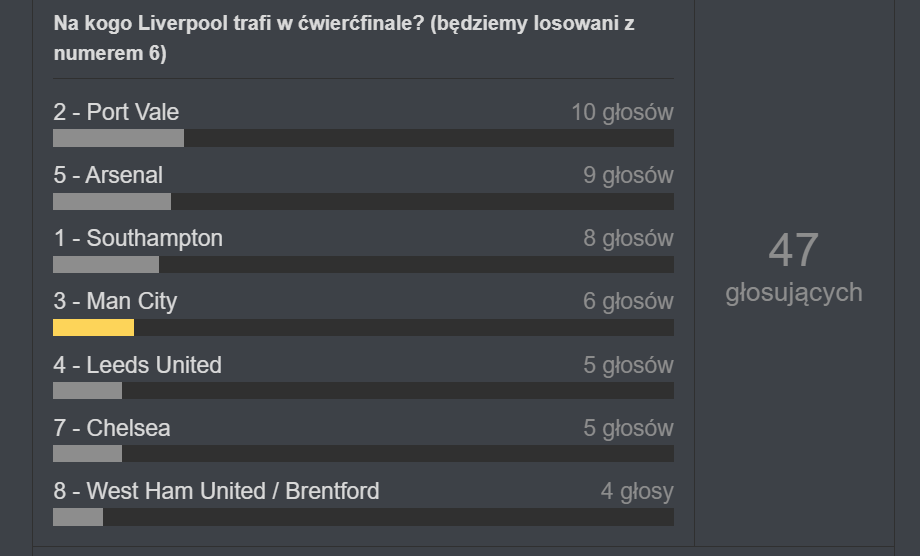Image resolution: width=920 pixels, height=556 pixels.
Task: View the "6 głosów" count for Man City
Action: (628, 301)
